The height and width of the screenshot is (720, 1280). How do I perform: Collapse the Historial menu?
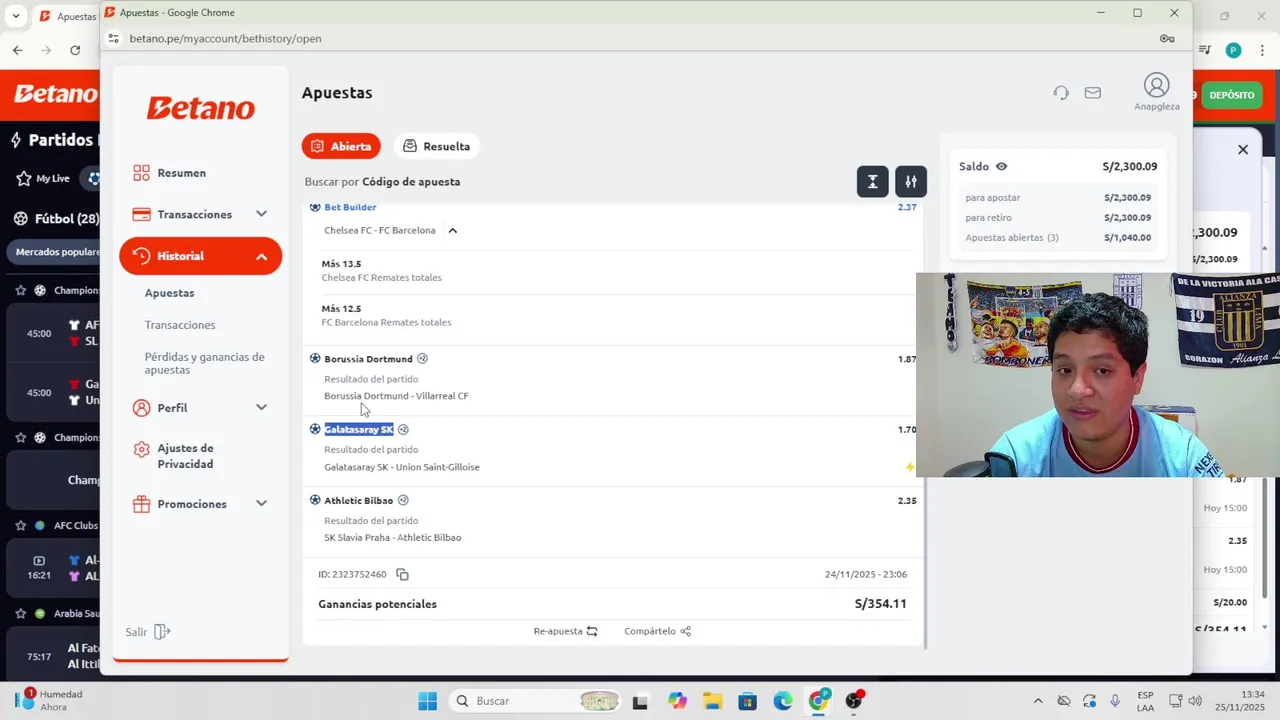click(x=200, y=256)
